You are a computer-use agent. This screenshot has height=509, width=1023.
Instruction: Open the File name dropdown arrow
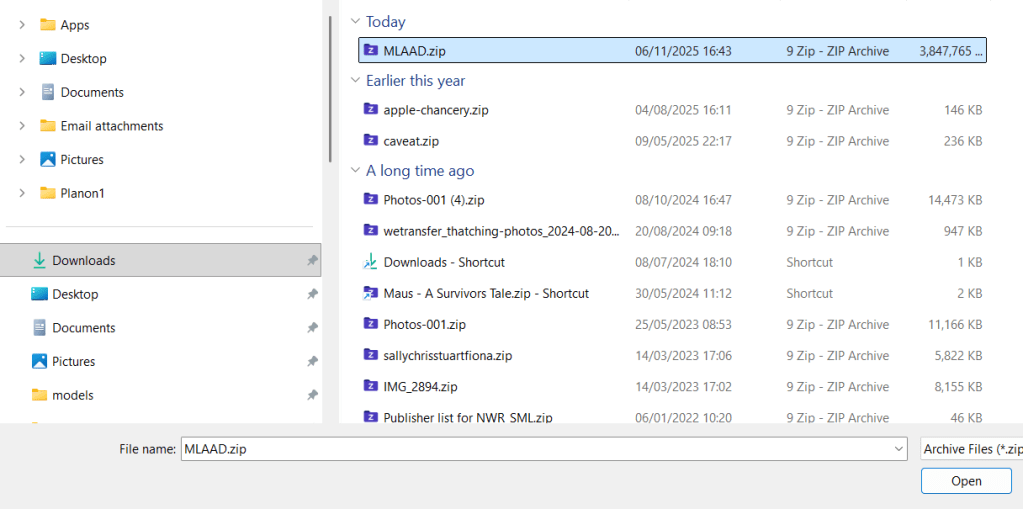click(x=899, y=450)
